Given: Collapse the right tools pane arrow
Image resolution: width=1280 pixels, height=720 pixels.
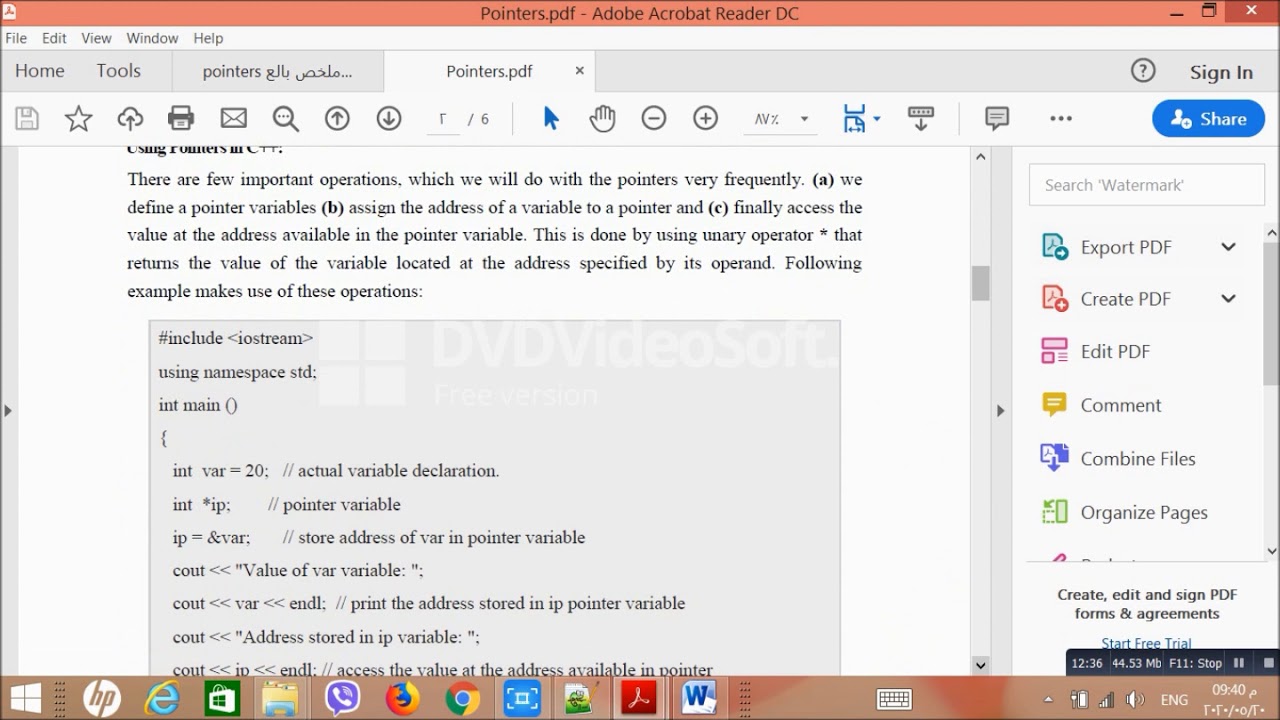Looking at the screenshot, I should pyautogui.click(x=1000, y=410).
